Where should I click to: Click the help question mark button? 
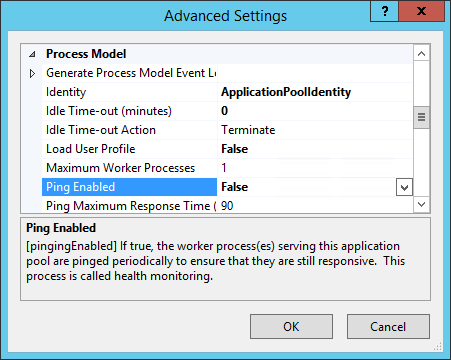click(x=385, y=12)
